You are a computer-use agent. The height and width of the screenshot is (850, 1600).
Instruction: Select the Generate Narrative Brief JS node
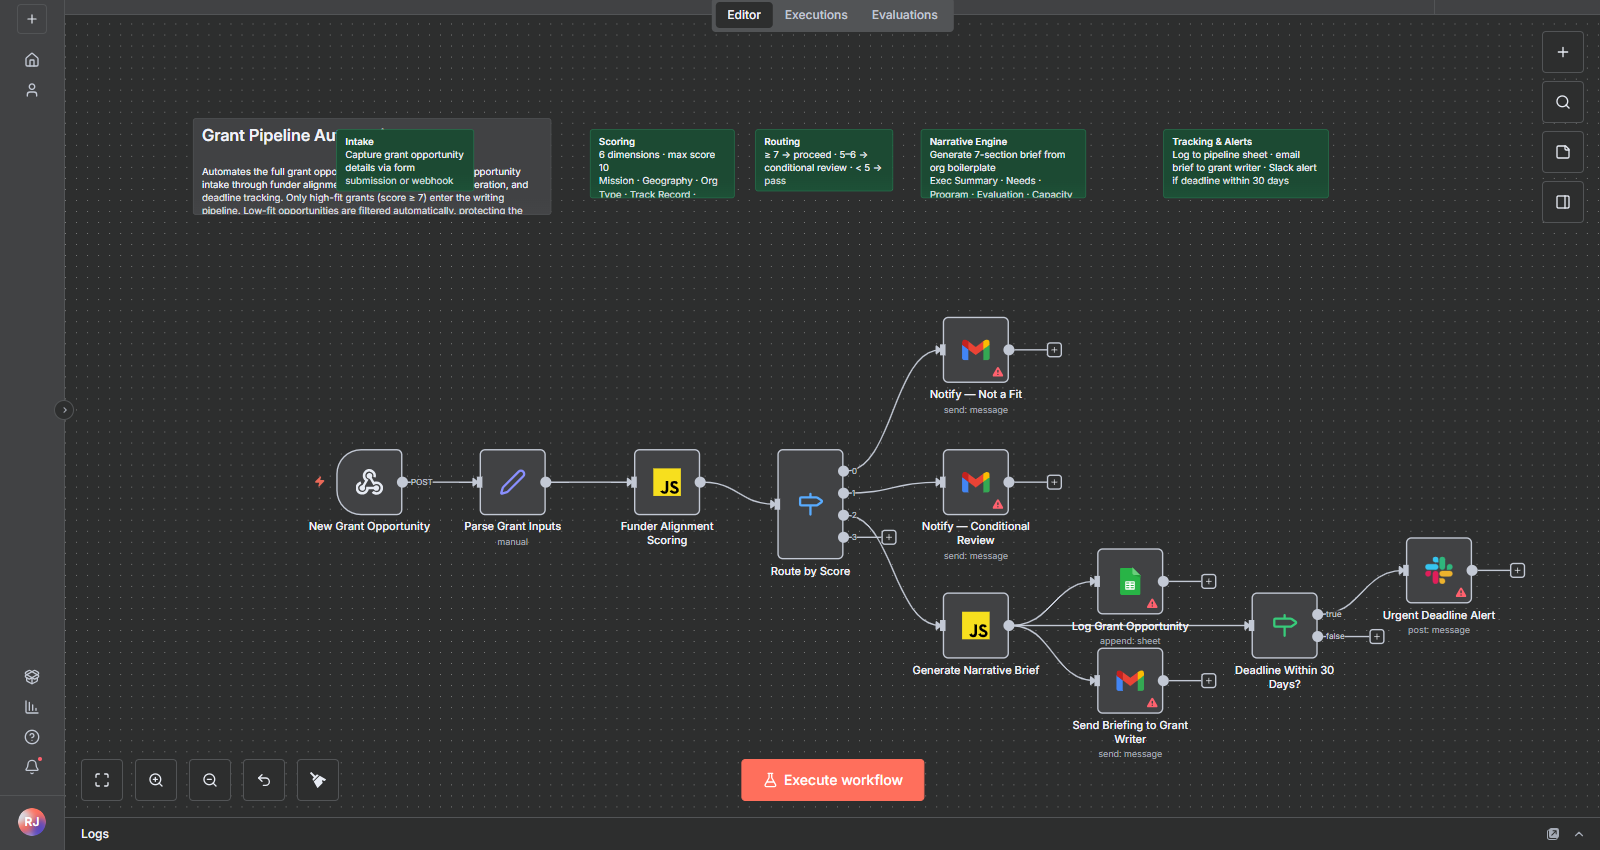(975, 626)
